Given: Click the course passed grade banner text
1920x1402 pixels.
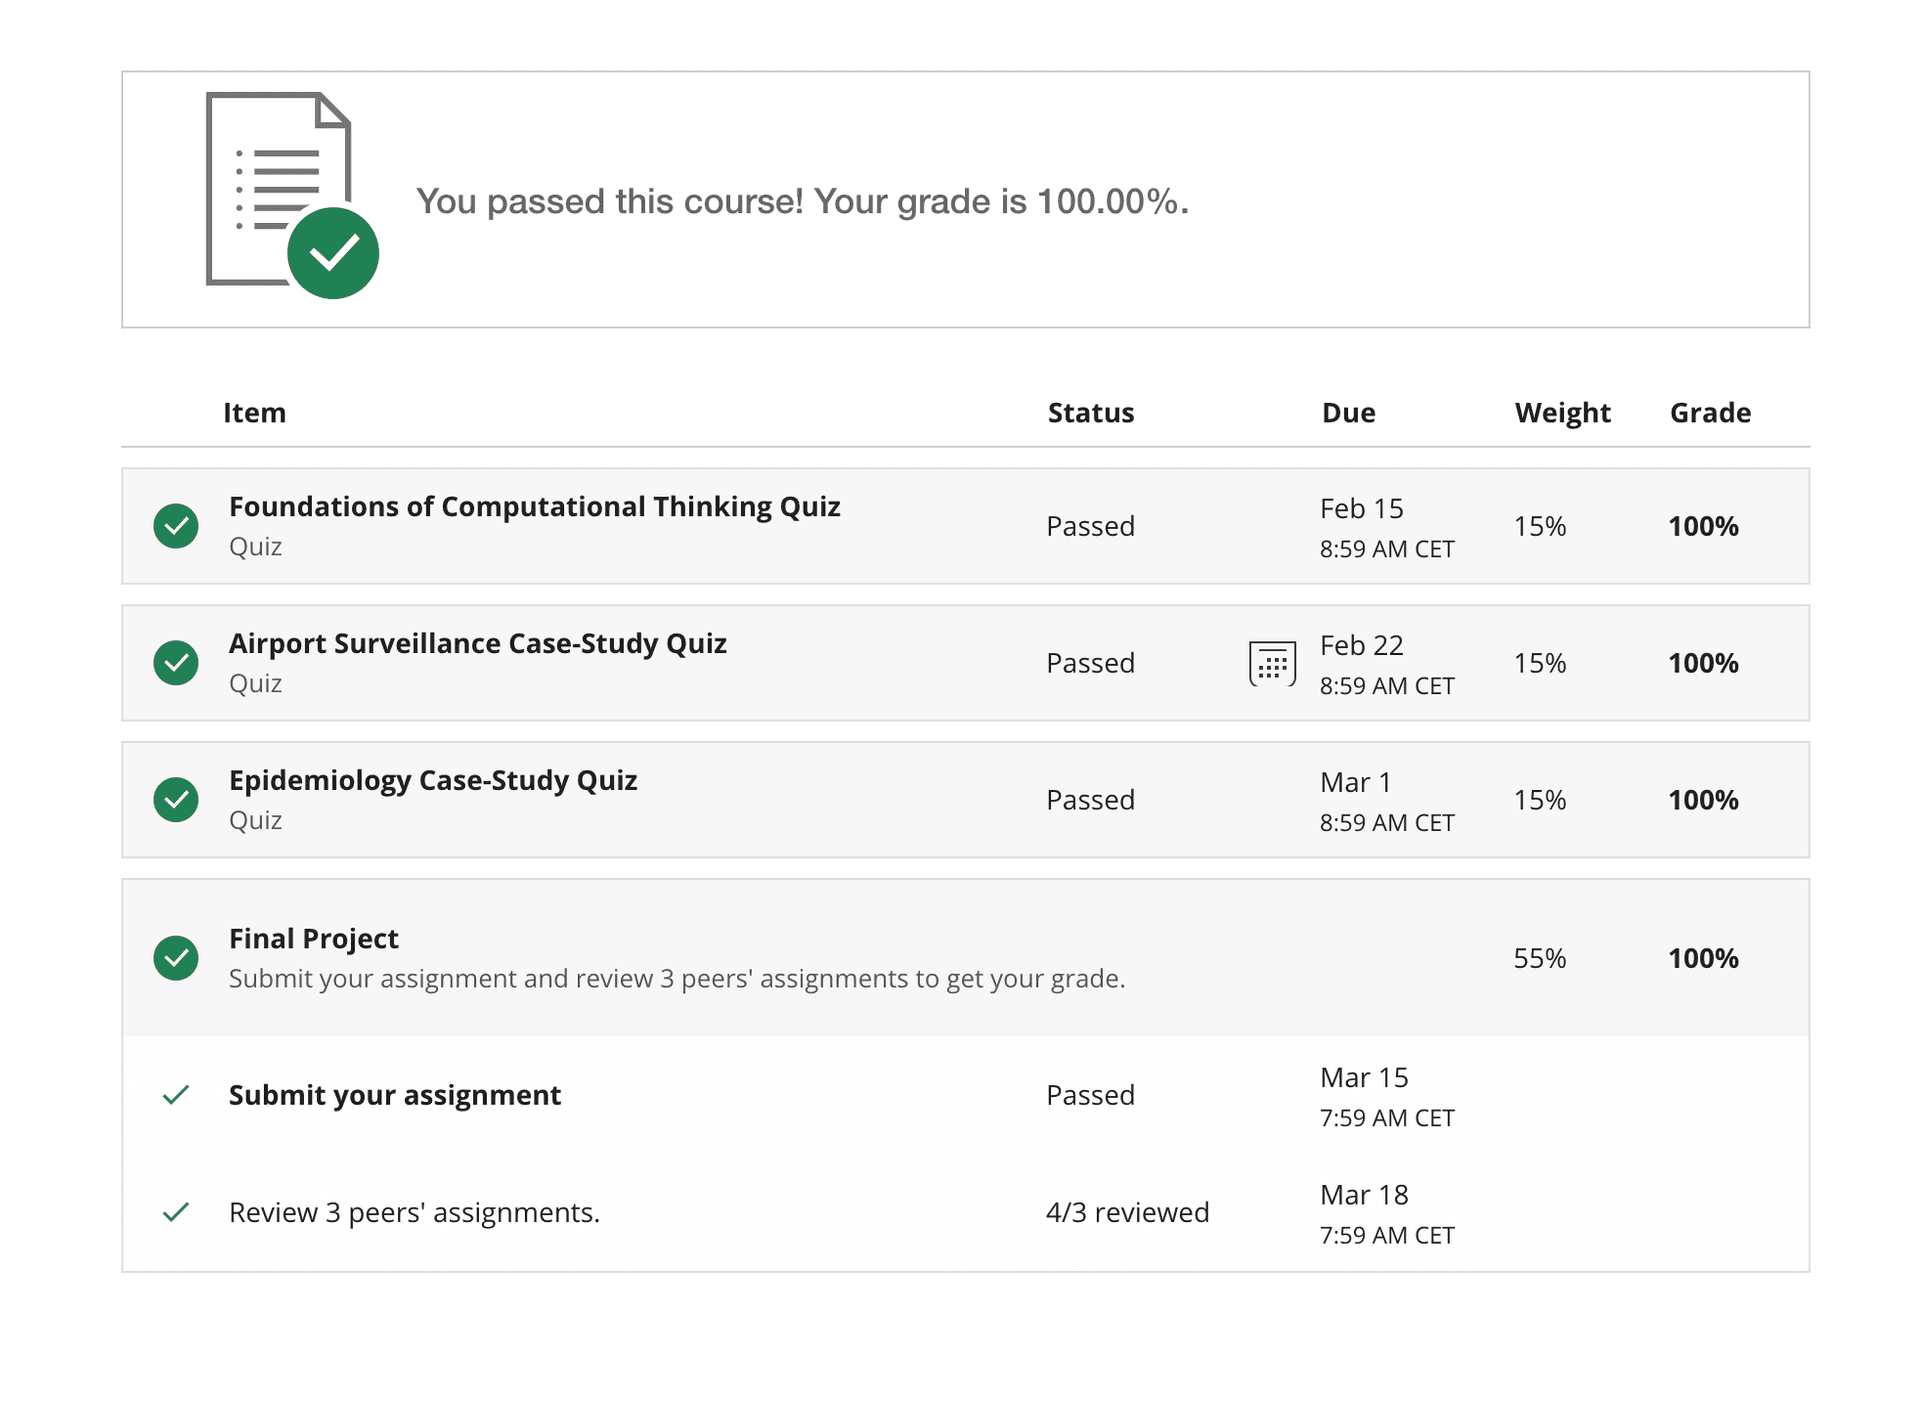Looking at the screenshot, I should [x=802, y=202].
